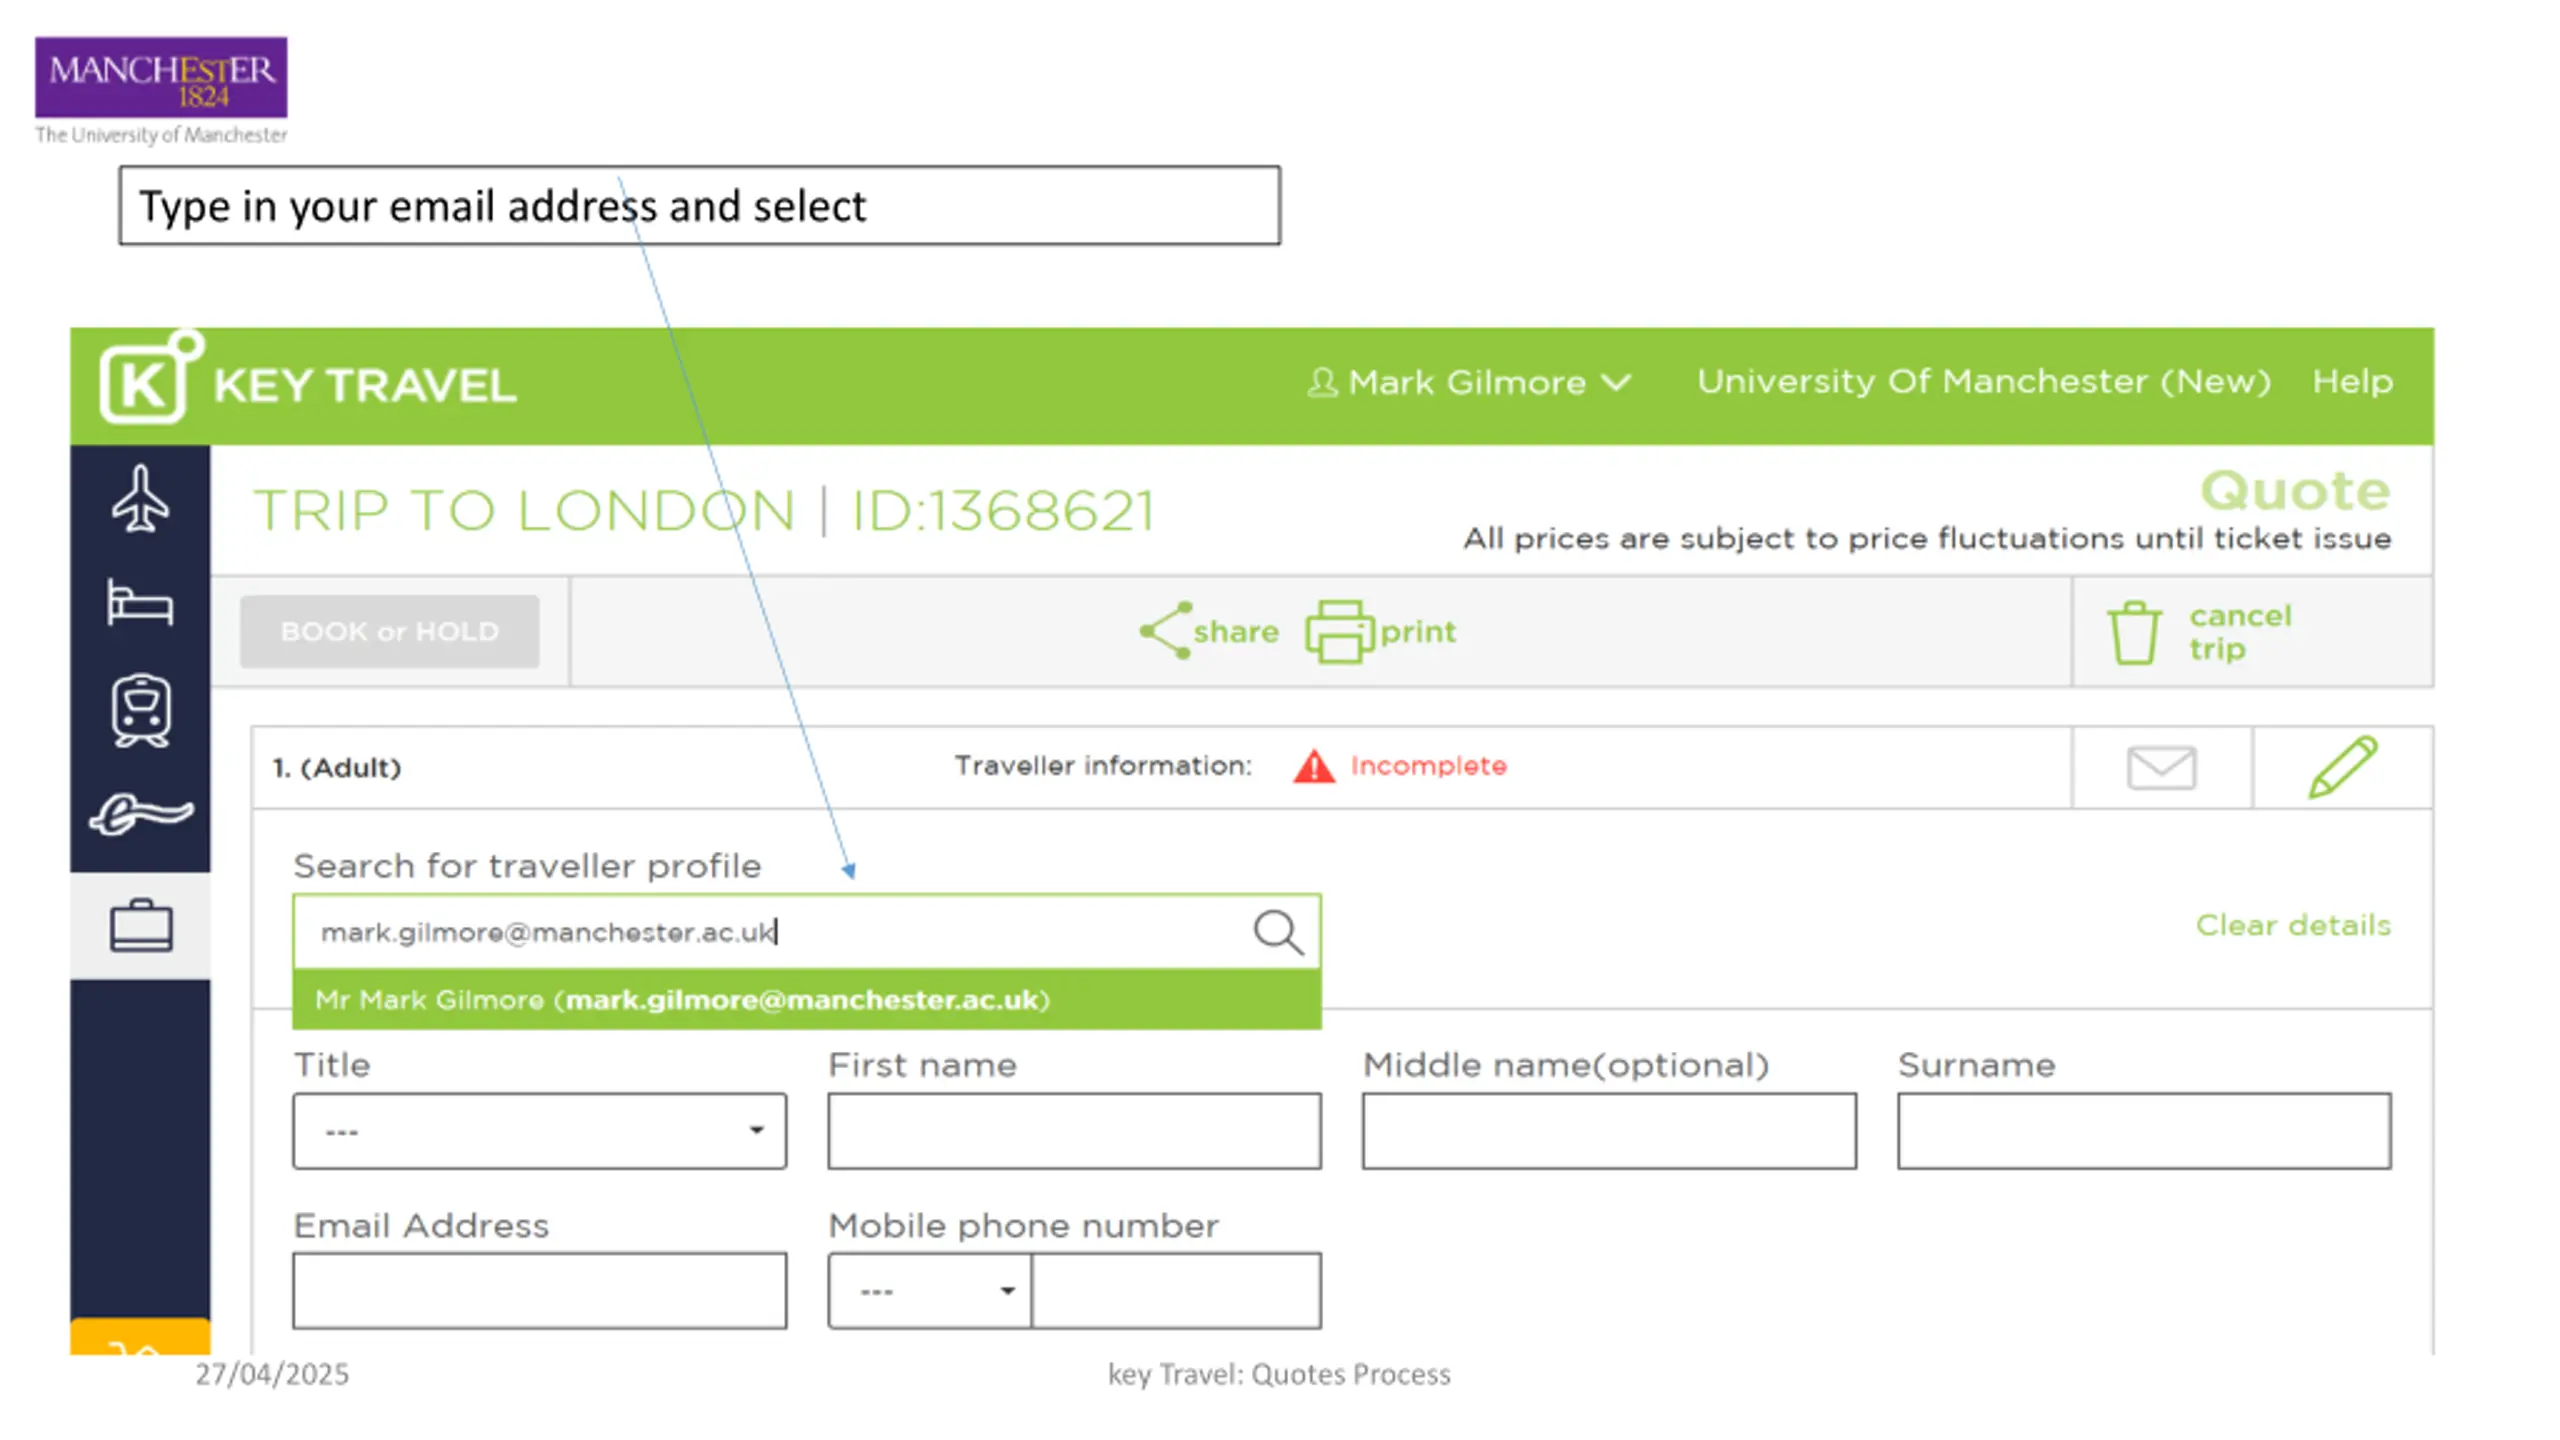Select the hotel bed icon in sidebar
The image size is (2560, 1440).
pyautogui.click(x=140, y=602)
